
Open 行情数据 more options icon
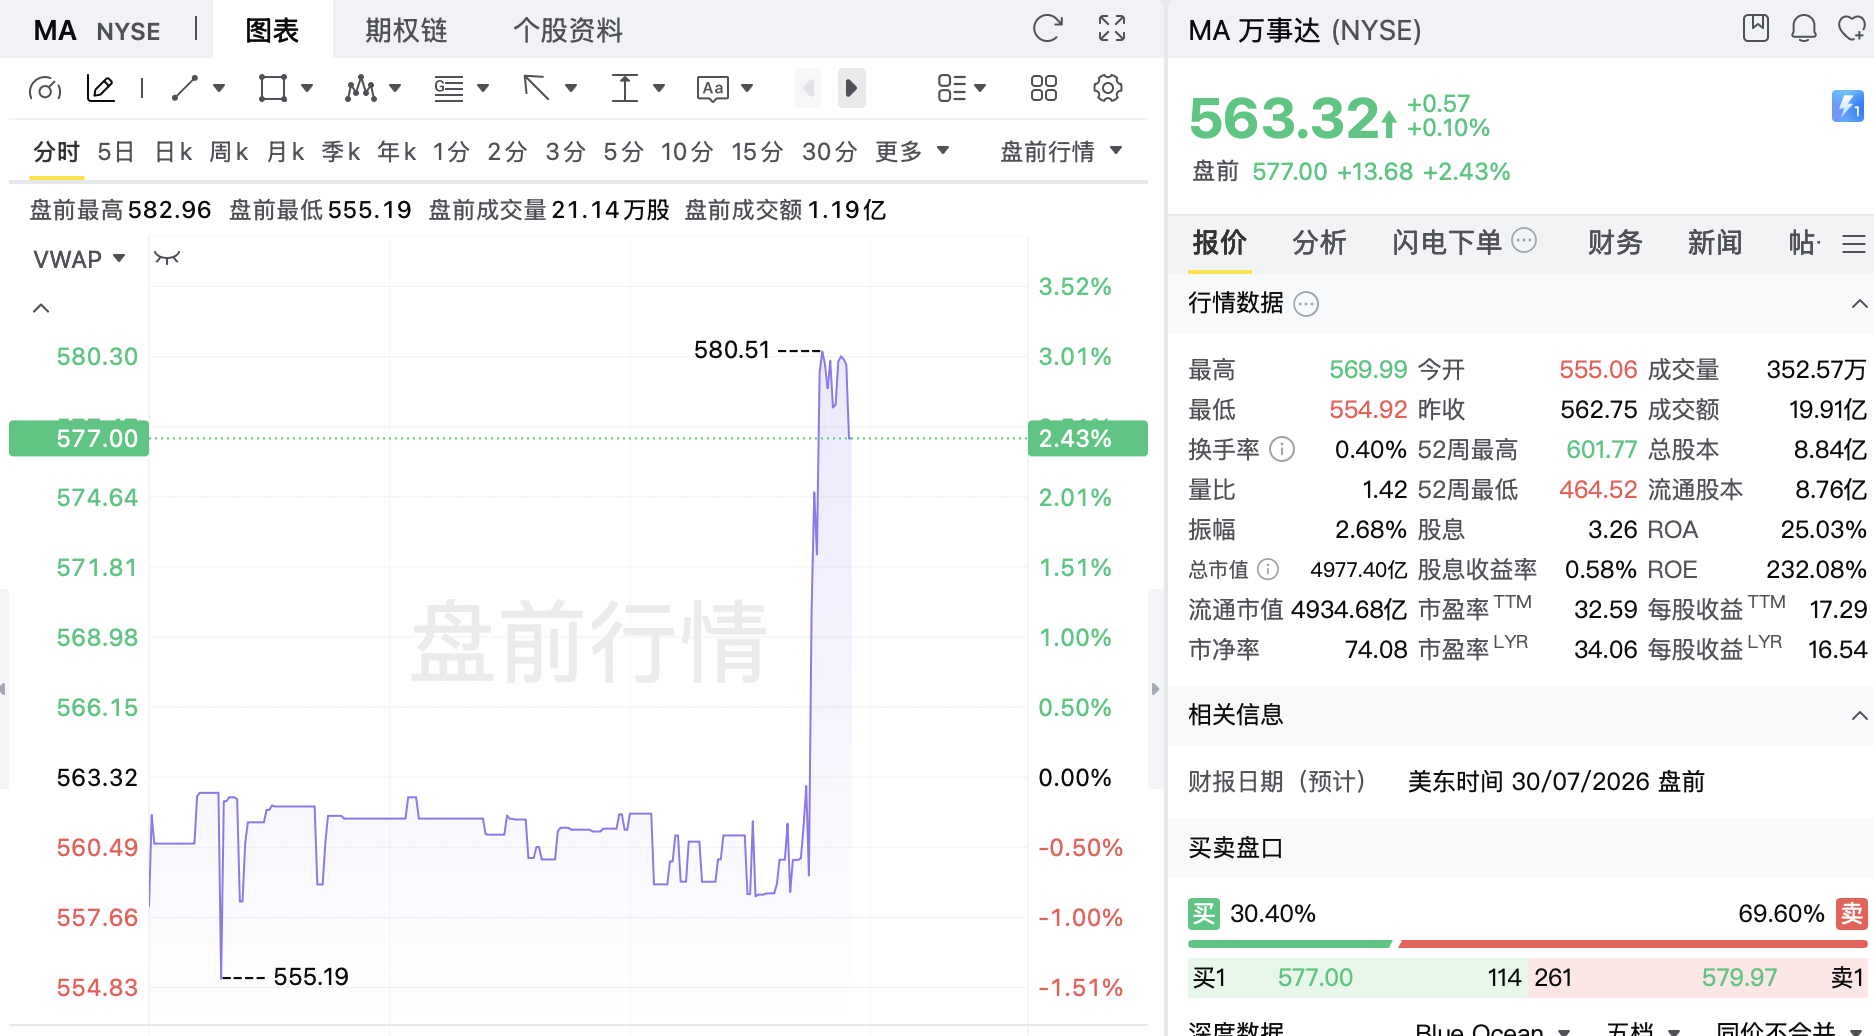click(x=1306, y=304)
